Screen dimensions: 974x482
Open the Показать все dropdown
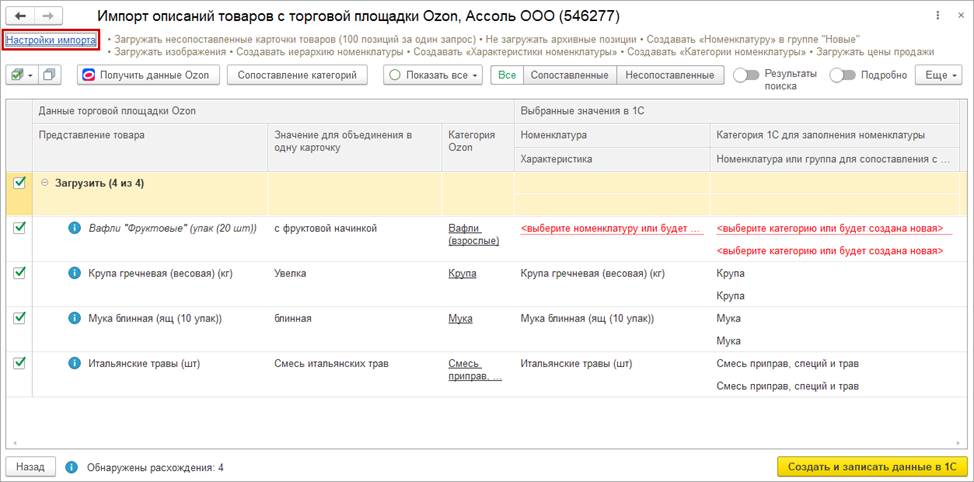click(432, 75)
